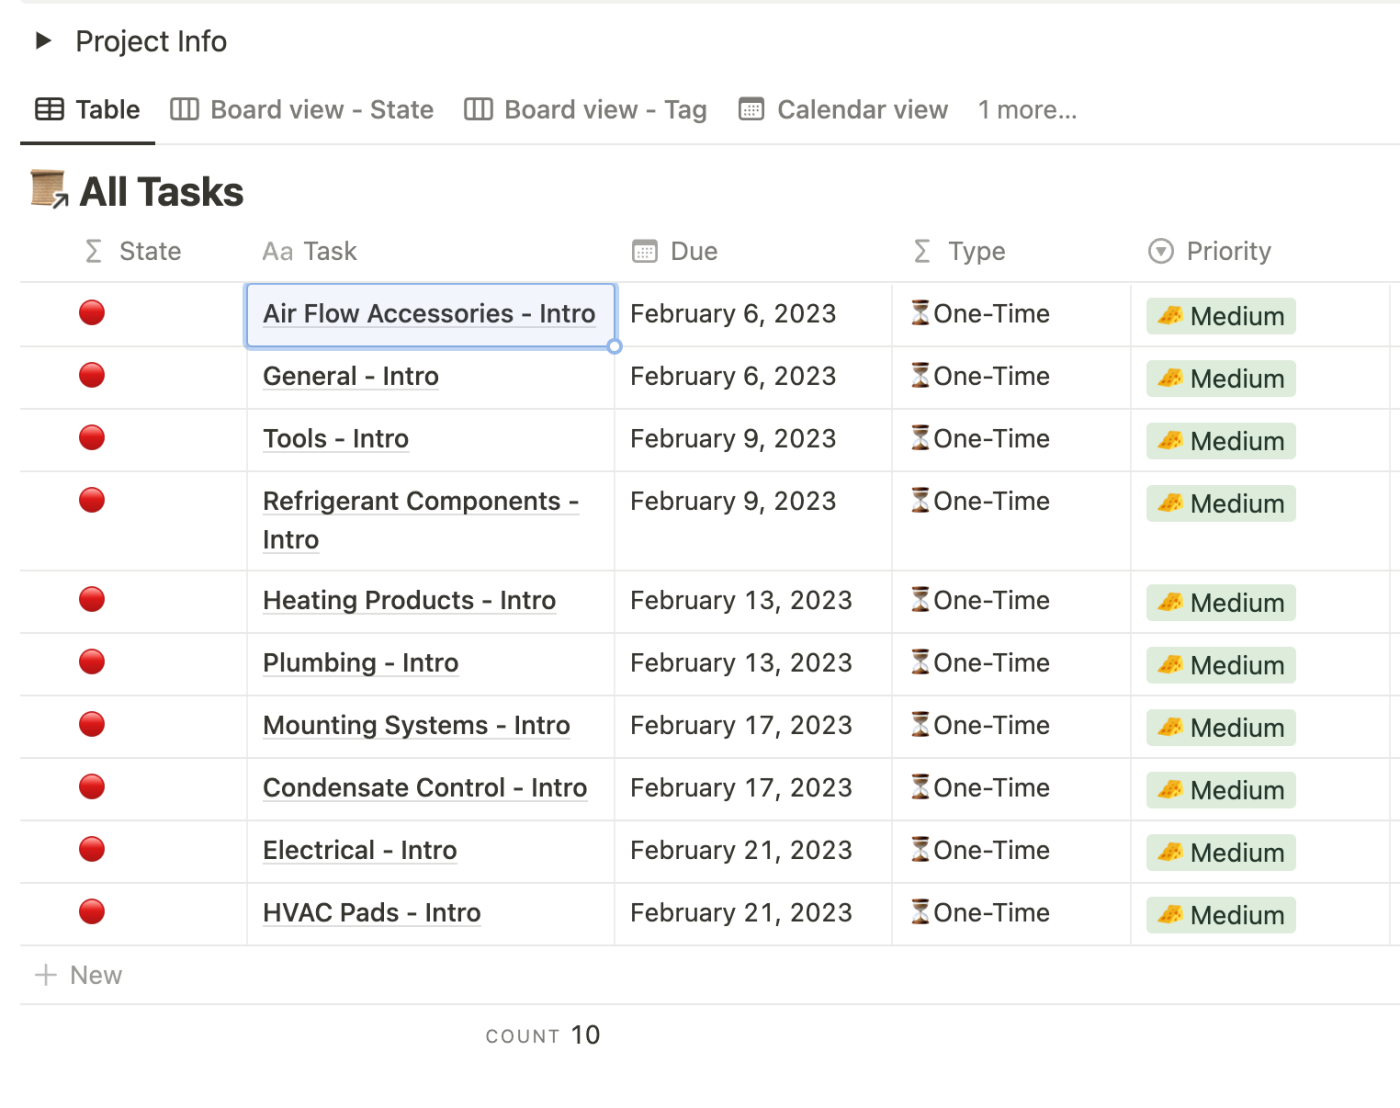The image size is (1400, 1108).
Task: Open the Board view - State tab
Action: pyautogui.click(x=302, y=110)
